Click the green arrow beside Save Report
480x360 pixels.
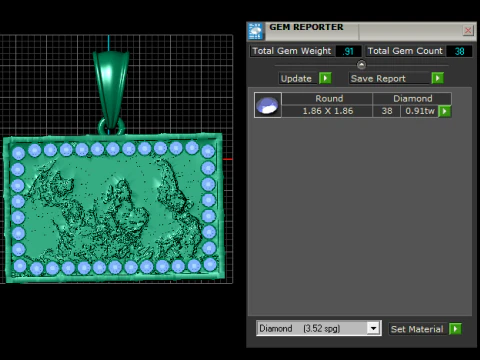point(438,78)
